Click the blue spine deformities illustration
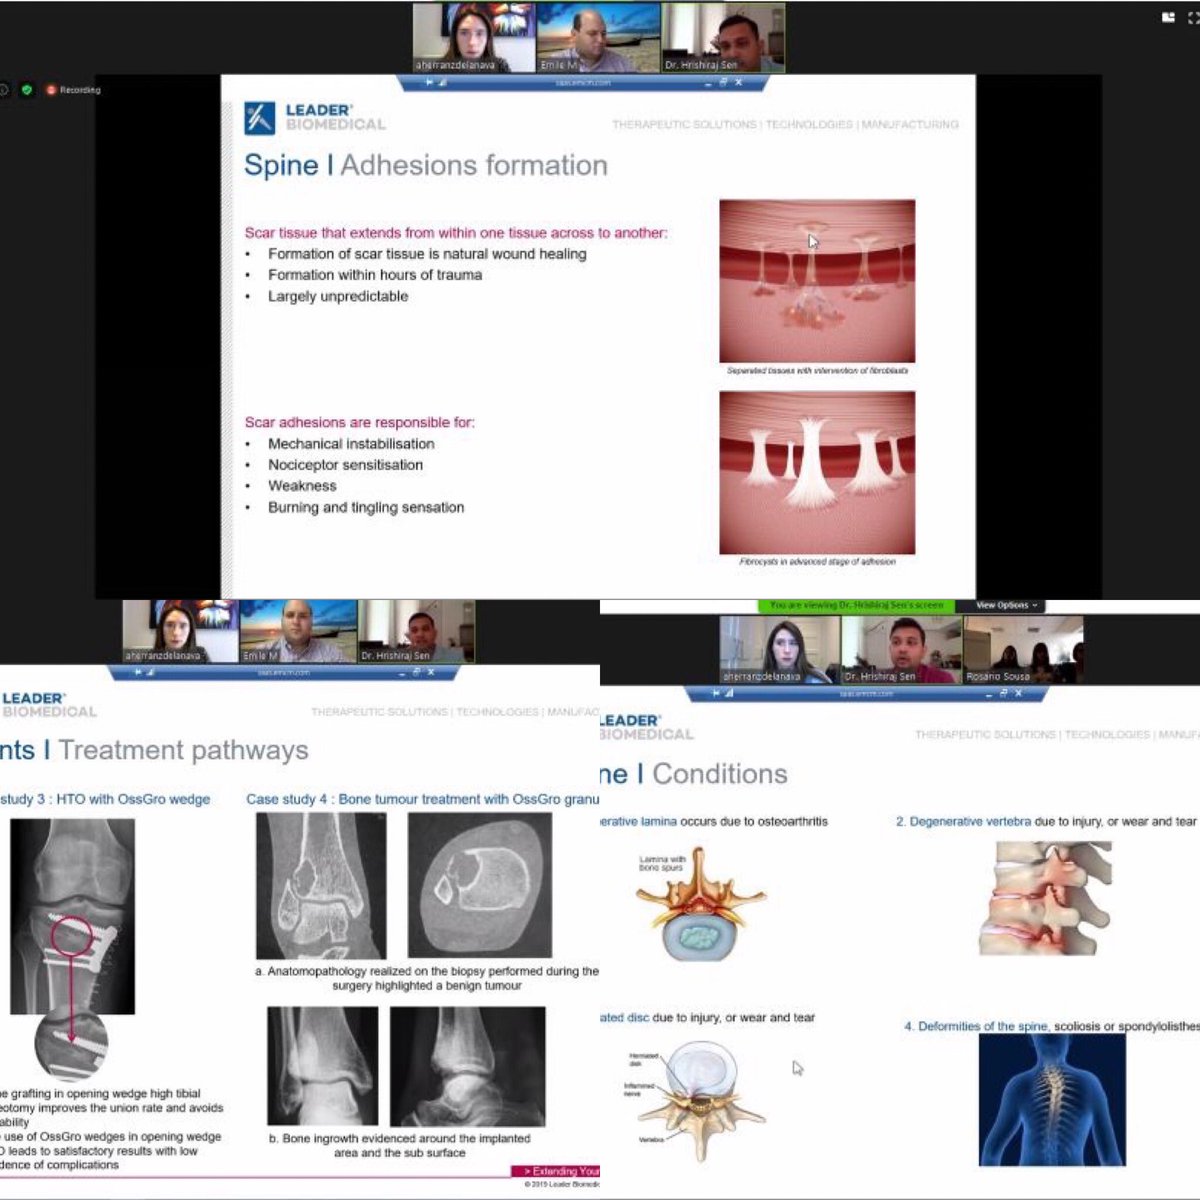 click(1052, 1100)
